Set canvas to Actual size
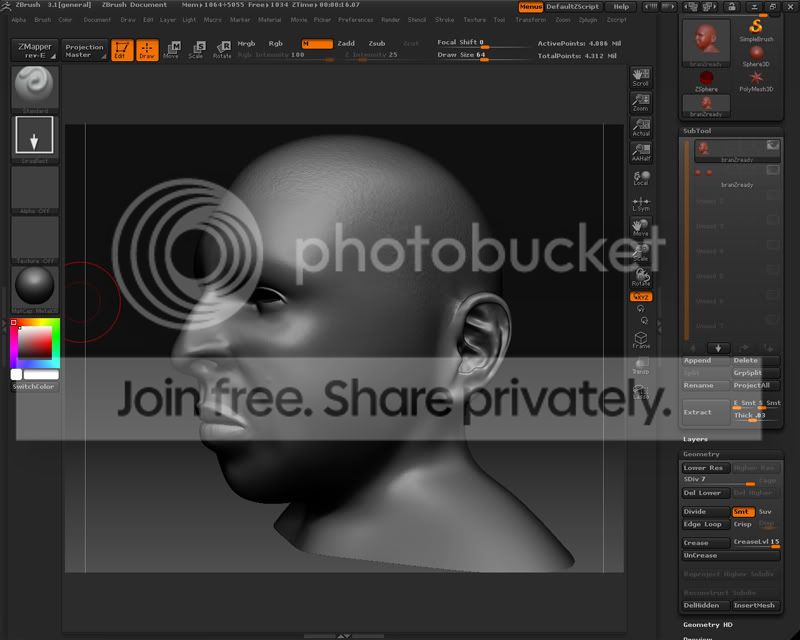This screenshot has height=640, width=800. [x=641, y=128]
